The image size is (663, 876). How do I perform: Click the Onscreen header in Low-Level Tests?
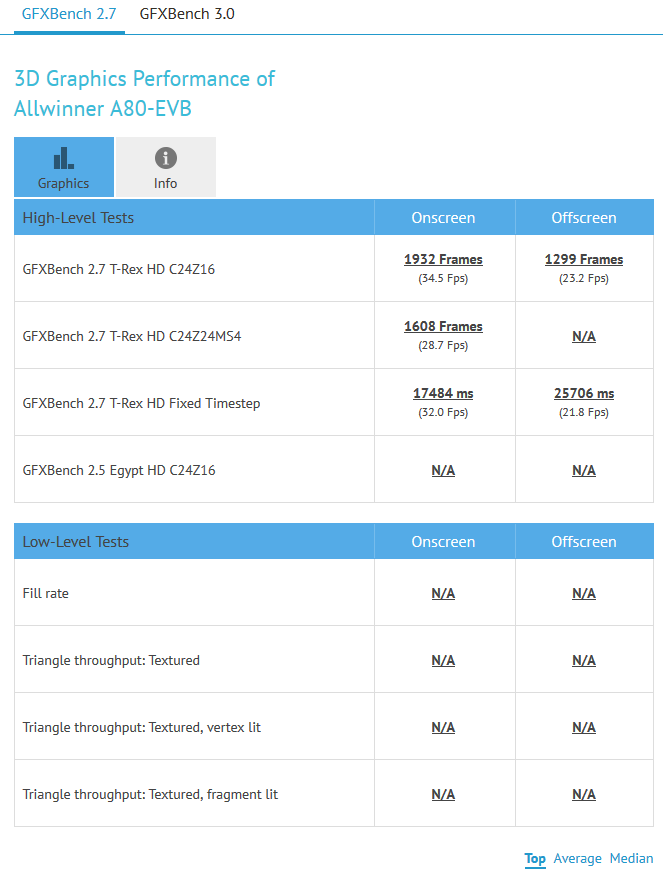443,542
